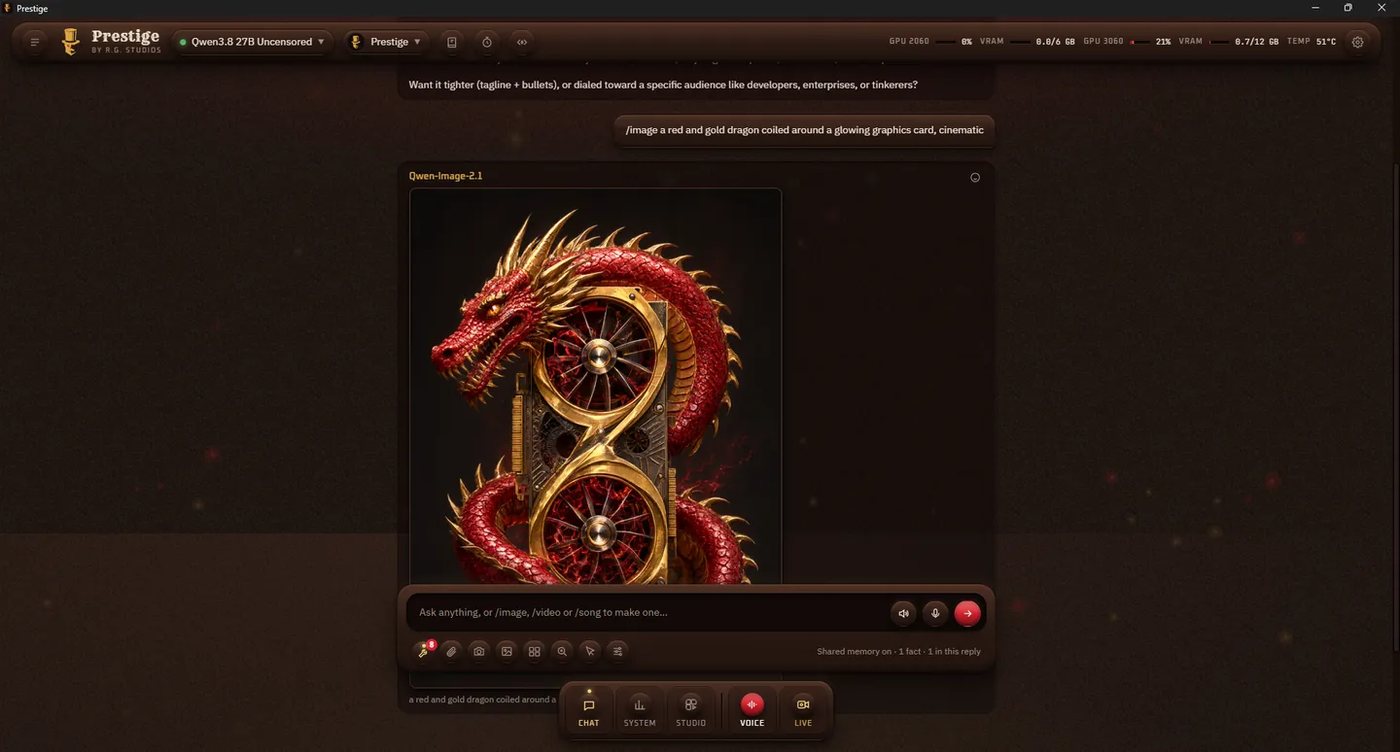This screenshot has width=1400, height=752.
Task: Open the sliders tuning icon
Action: coord(618,651)
